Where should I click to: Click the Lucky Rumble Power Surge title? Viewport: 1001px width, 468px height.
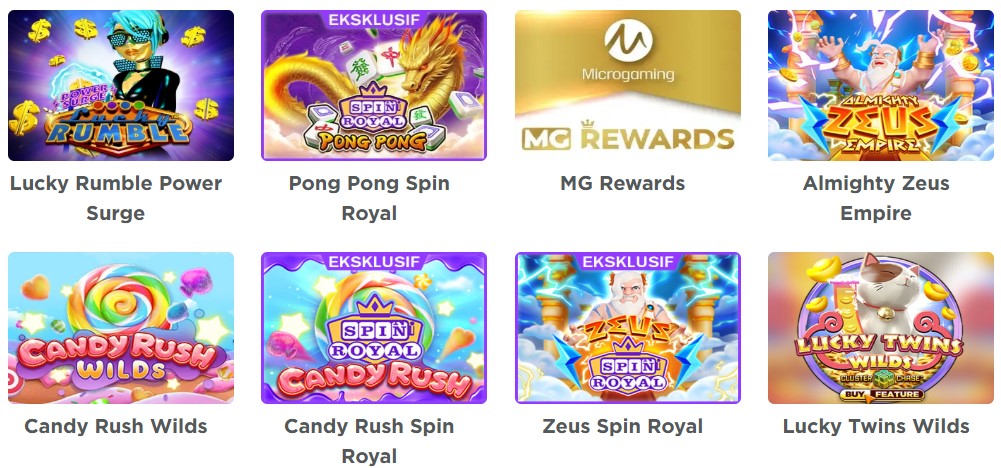pyautogui.click(x=116, y=198)
